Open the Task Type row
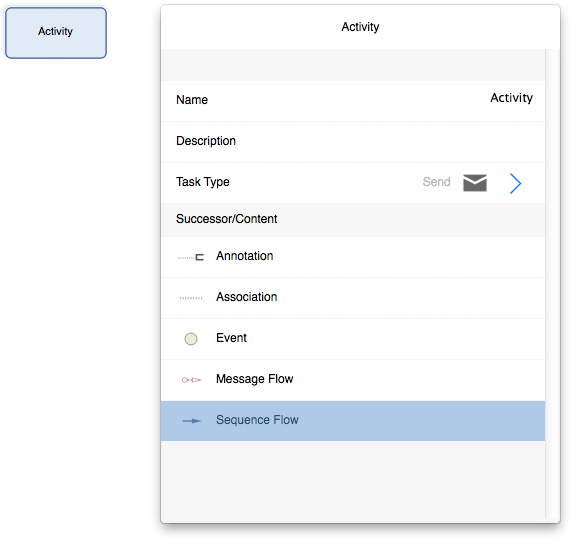This screenshot has height=540, width=571. (x=353, y=183)
